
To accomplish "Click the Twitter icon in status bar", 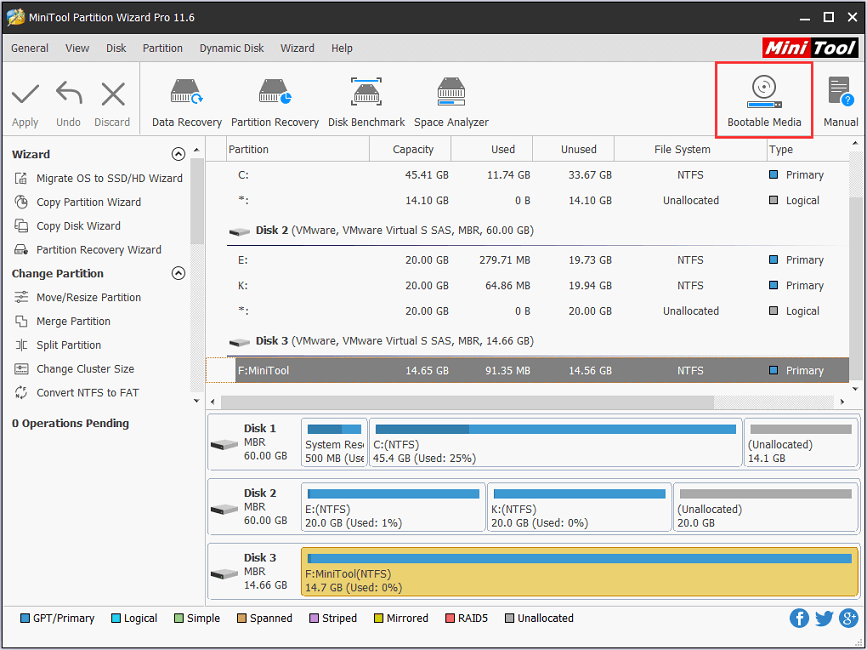I will [824, 618].
